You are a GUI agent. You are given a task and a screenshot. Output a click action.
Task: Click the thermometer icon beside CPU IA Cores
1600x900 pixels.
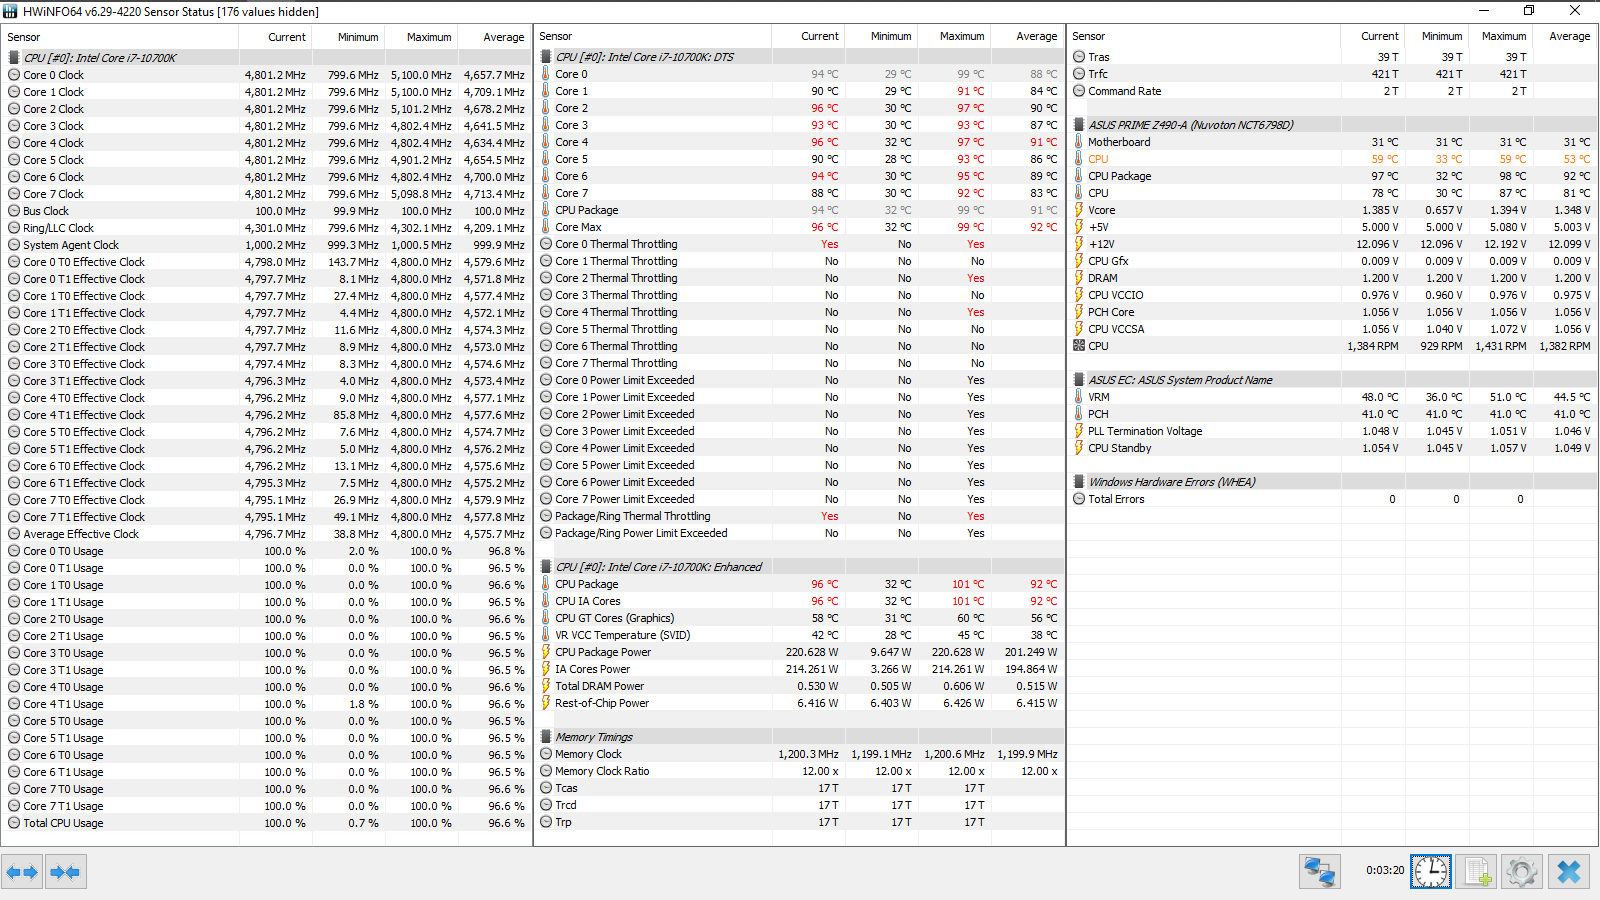(x=546, y=601)
